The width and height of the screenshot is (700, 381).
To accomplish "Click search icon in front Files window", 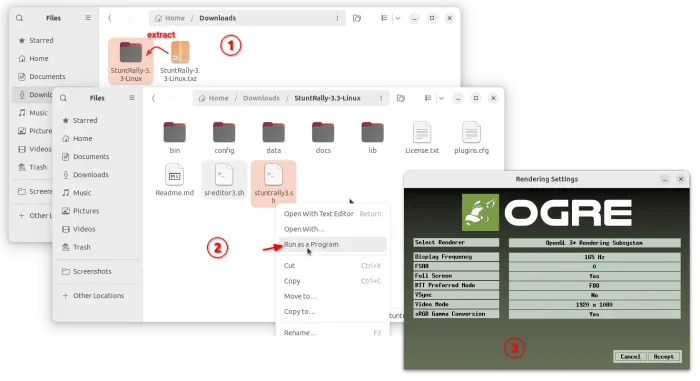I will (63, 98).
